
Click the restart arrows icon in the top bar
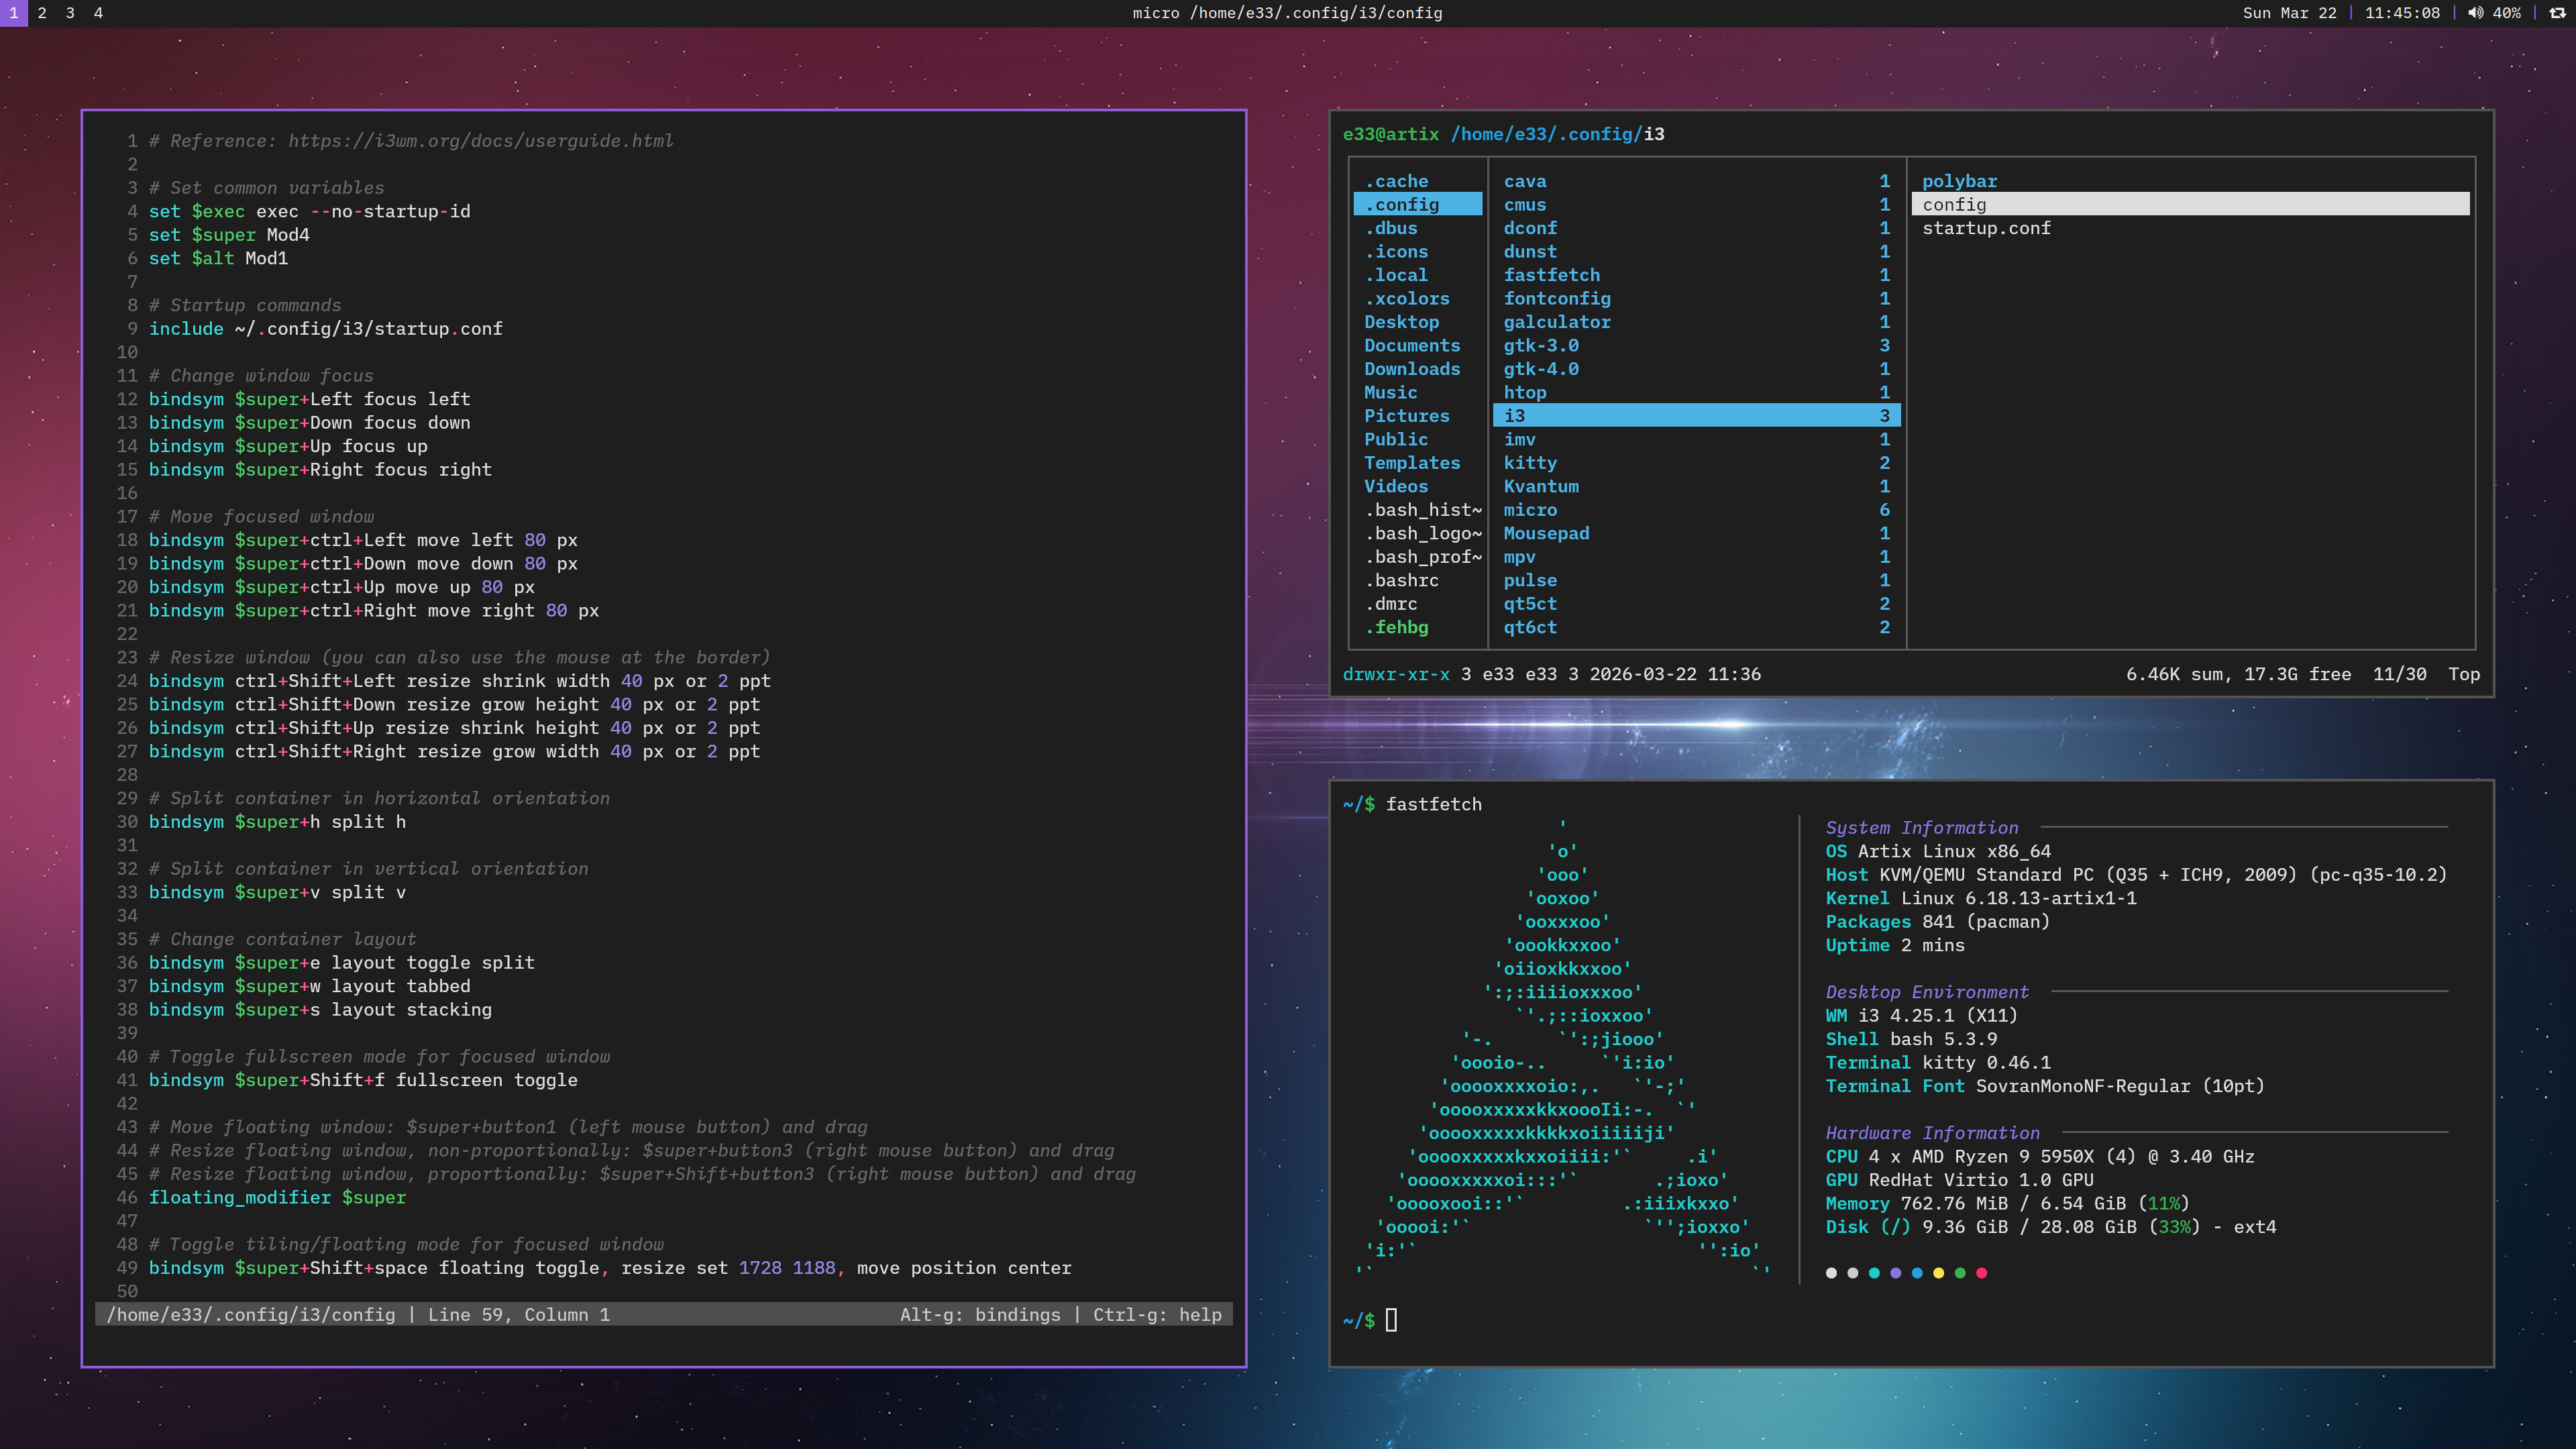(2557, 13)
